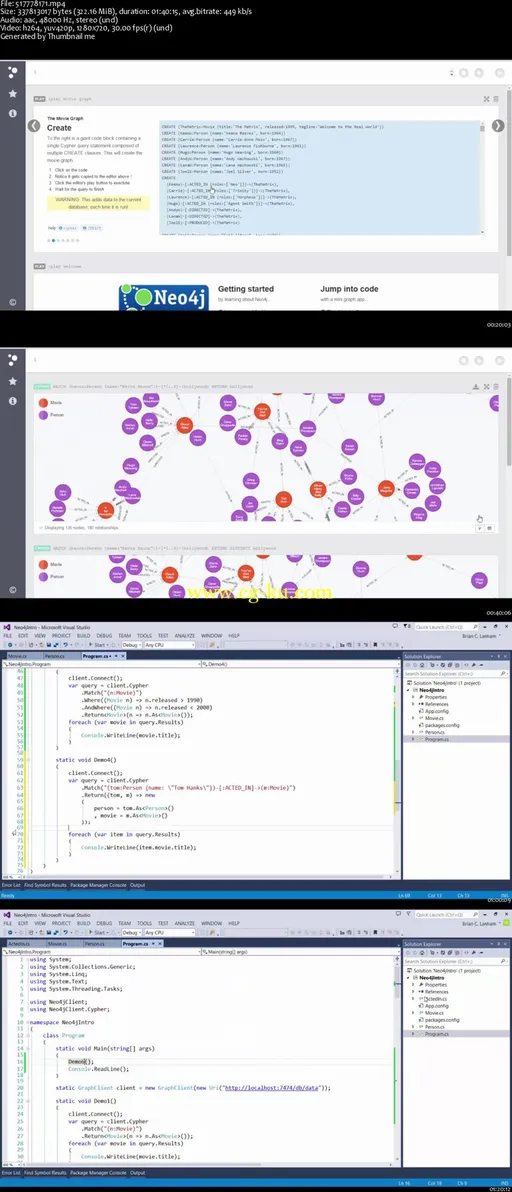Click Quick Launch search box in the Demo4() Visual Studio window
The height and width of the screenshot is (1192, 512).
pyautogui.click(x=449, y=627)
